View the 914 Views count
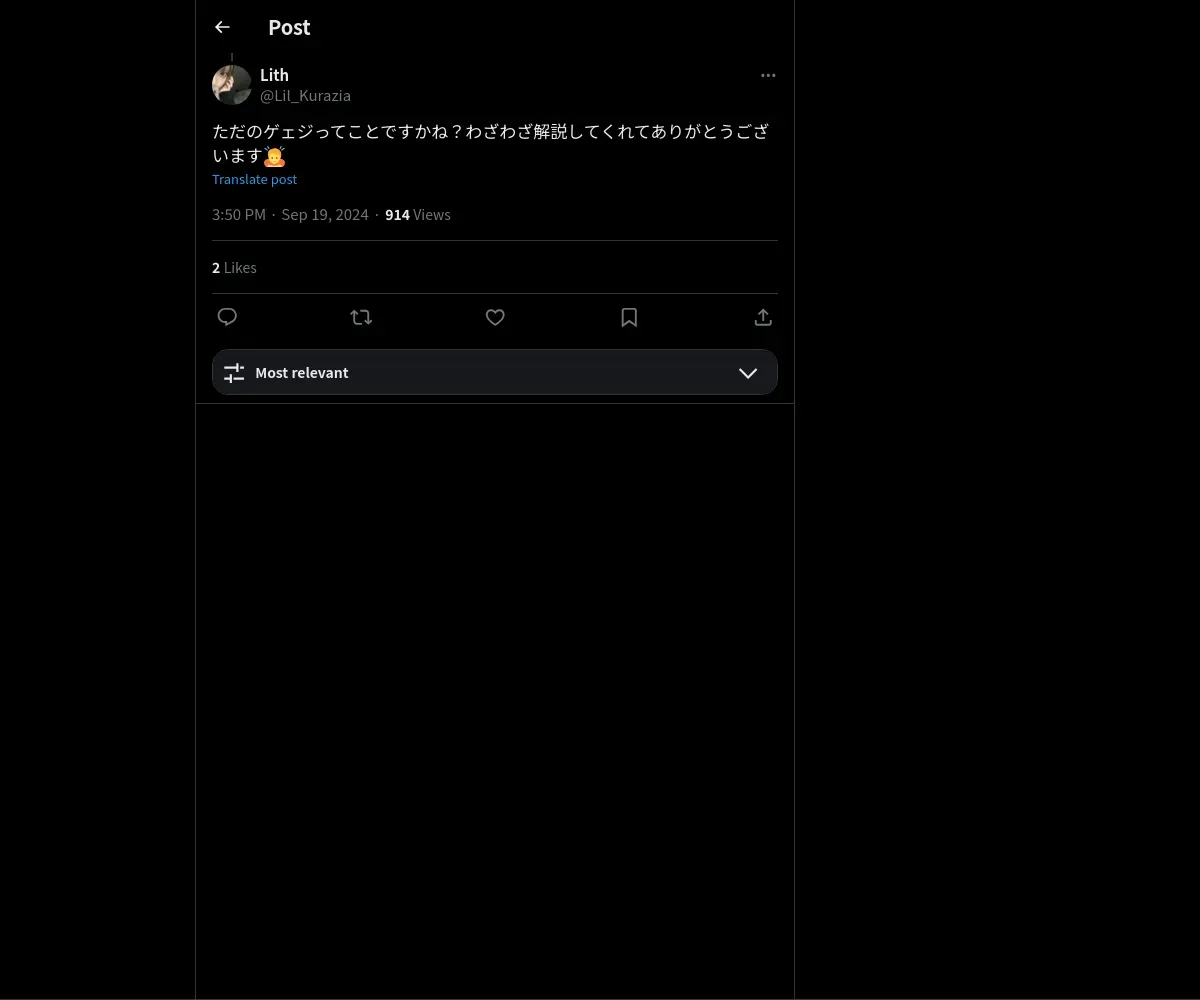This screenshot has height=1000, width=1200. pos(418,214)
